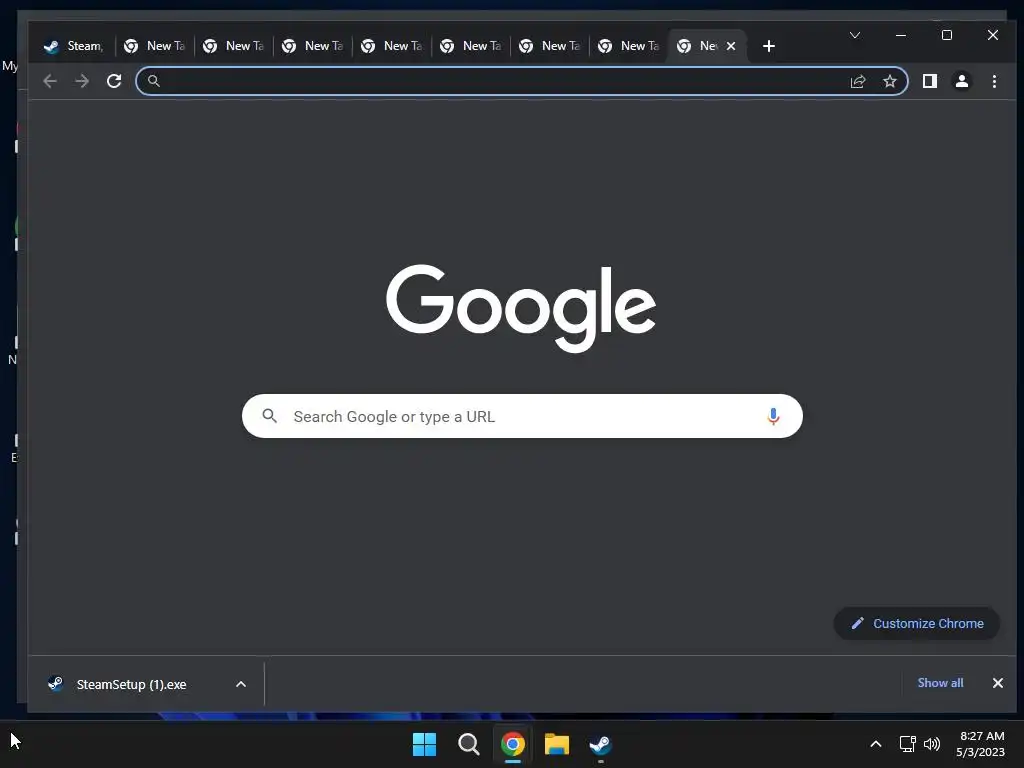Start voice search with the microphone icon
This screenshot has height=768, width=1024.
(773, 416)
